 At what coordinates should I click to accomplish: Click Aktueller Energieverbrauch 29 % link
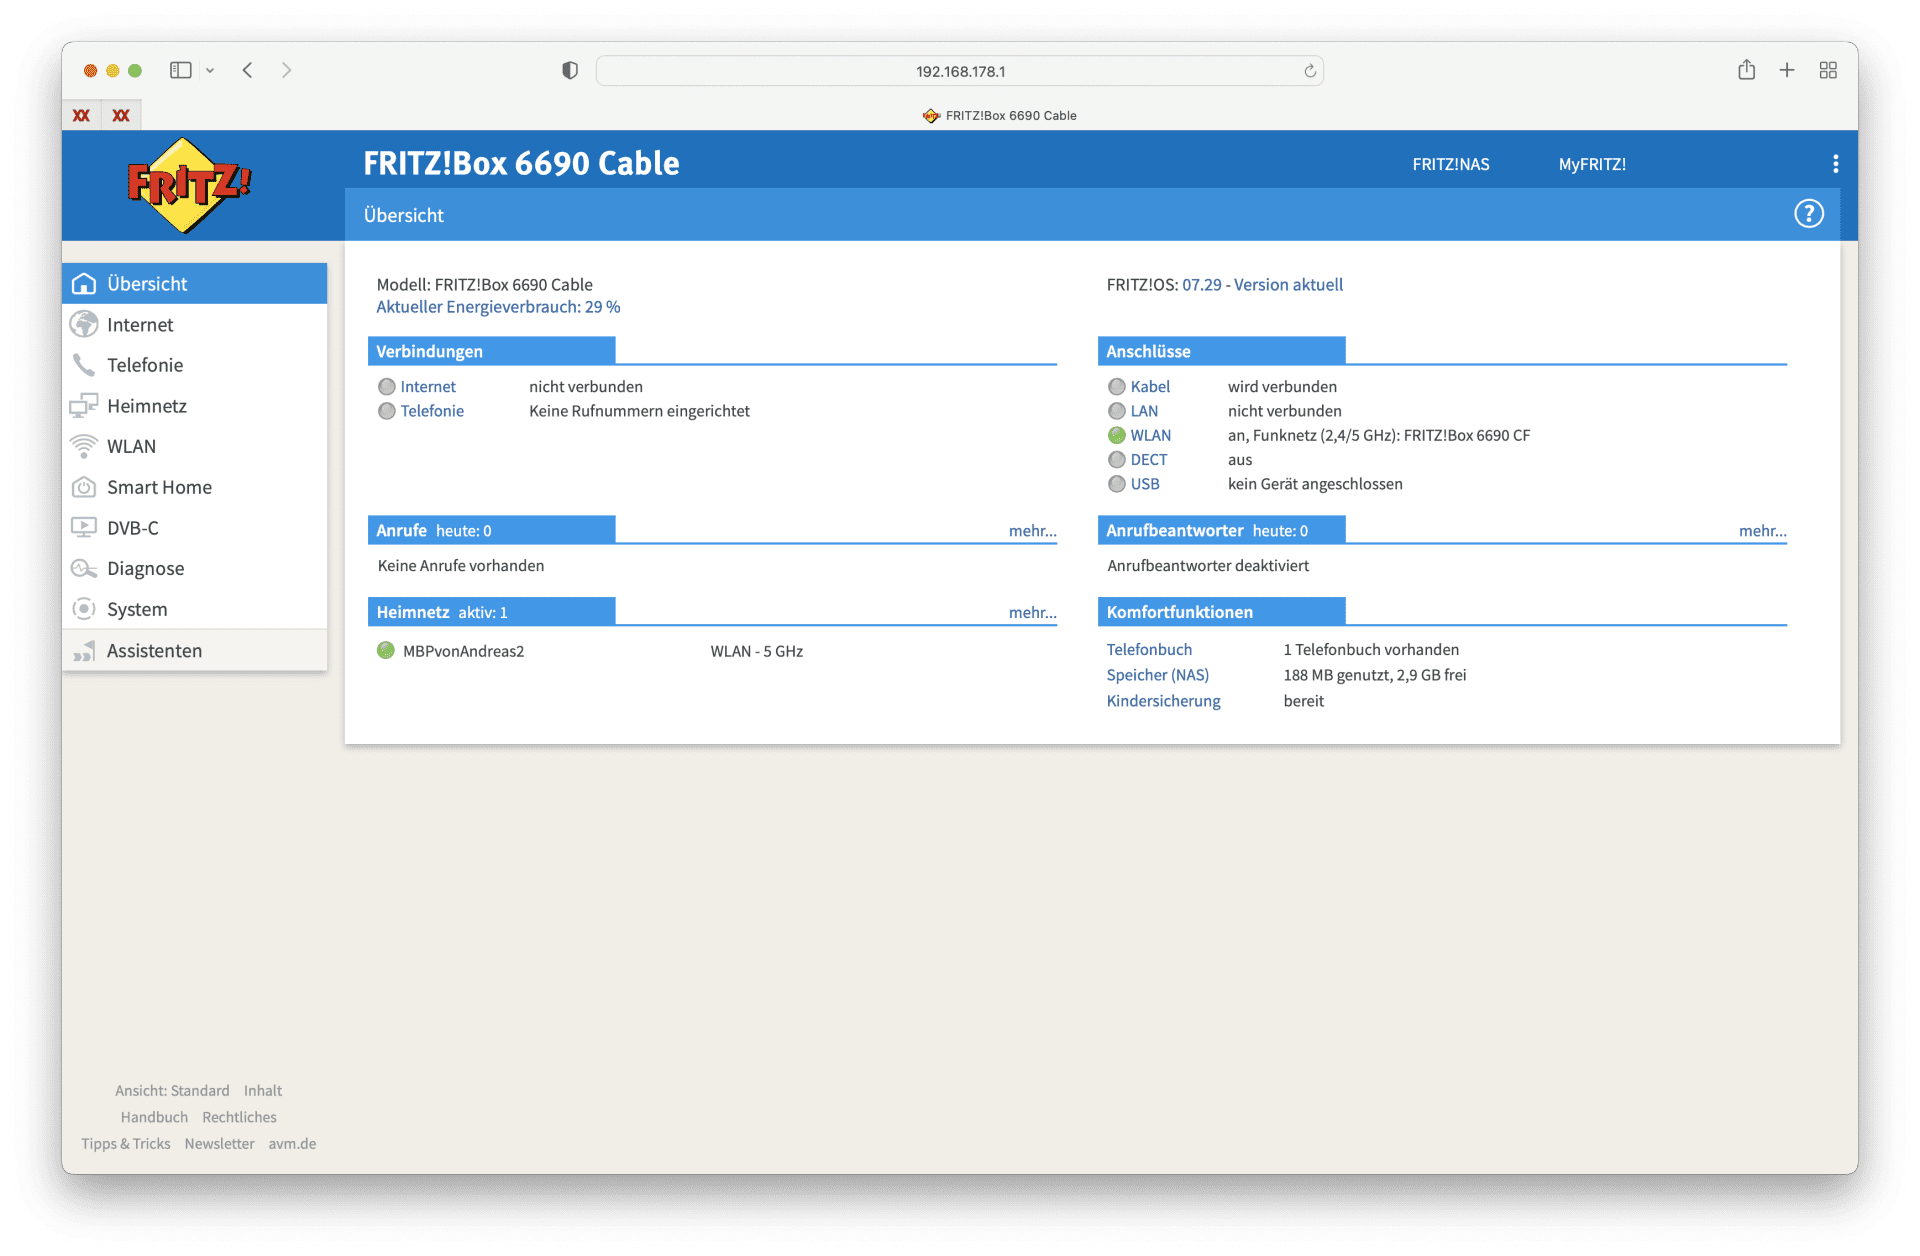pyautogui.click(x=498, y=307)
